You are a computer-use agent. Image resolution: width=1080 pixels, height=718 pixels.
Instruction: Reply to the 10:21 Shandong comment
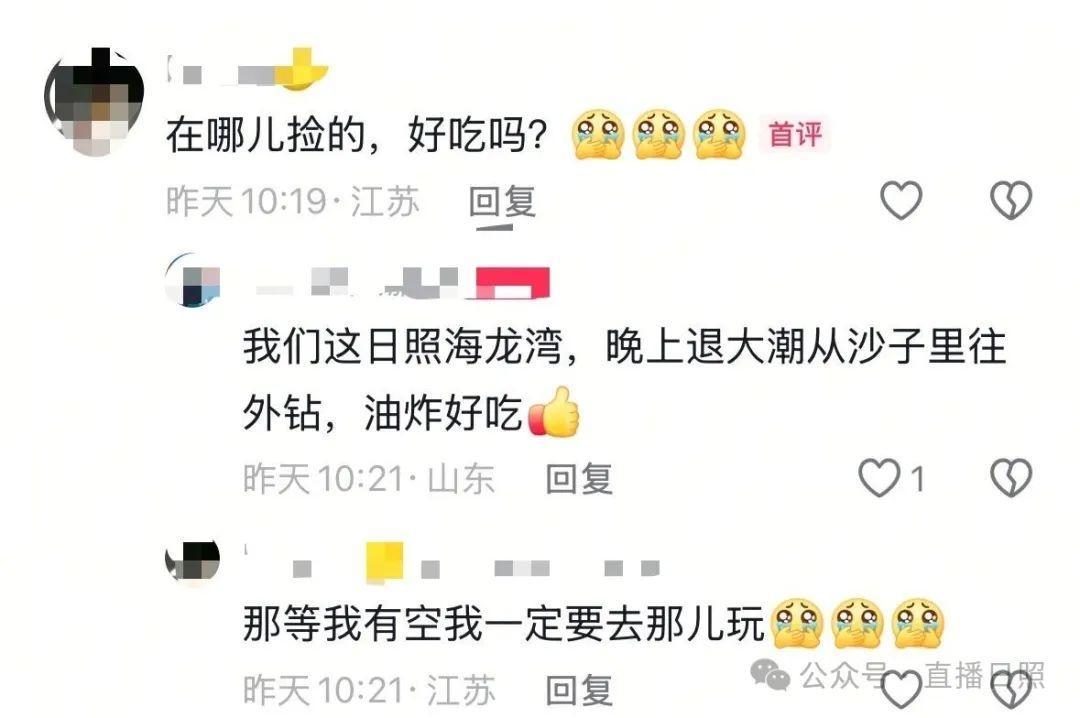tap(579, 479)
